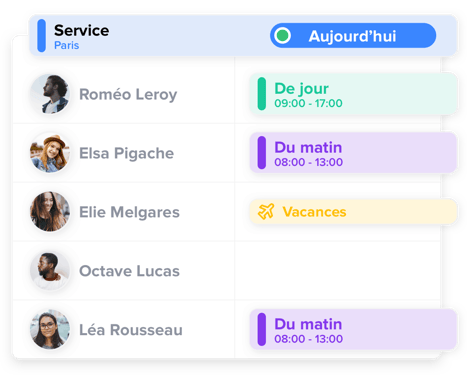Screen dimensions: 472x375
Task: Click the Service header title
Action: (x=81, y=31)
